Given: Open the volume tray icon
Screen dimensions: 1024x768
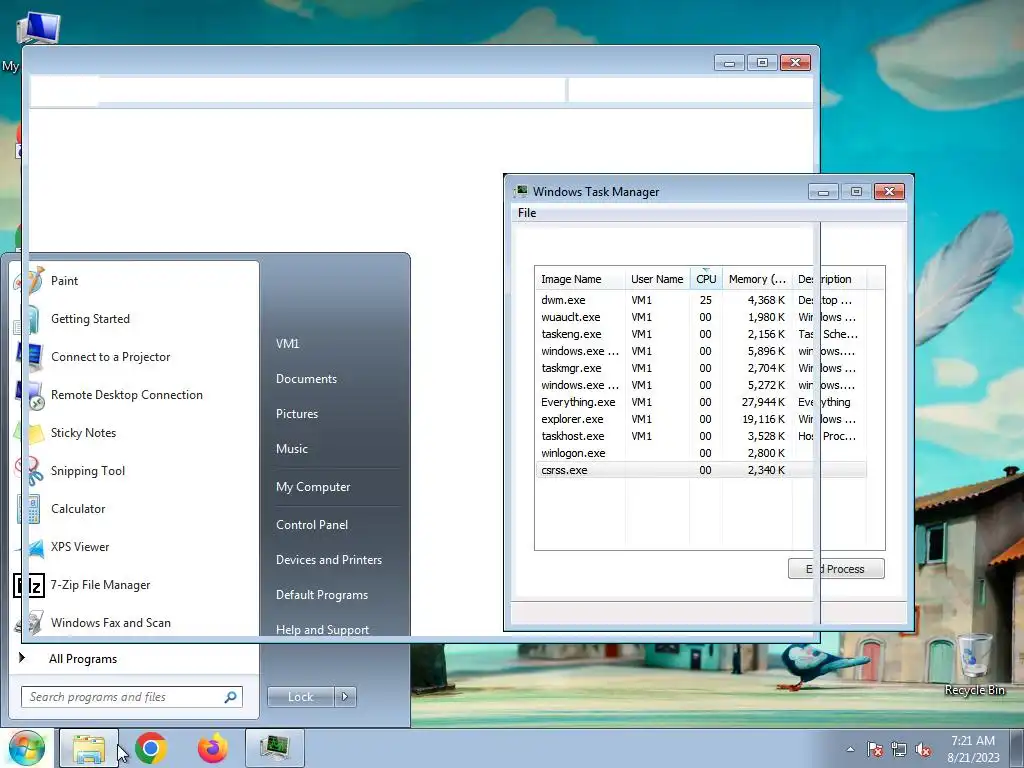Looking at the screenshot, I should coord(923,749).
